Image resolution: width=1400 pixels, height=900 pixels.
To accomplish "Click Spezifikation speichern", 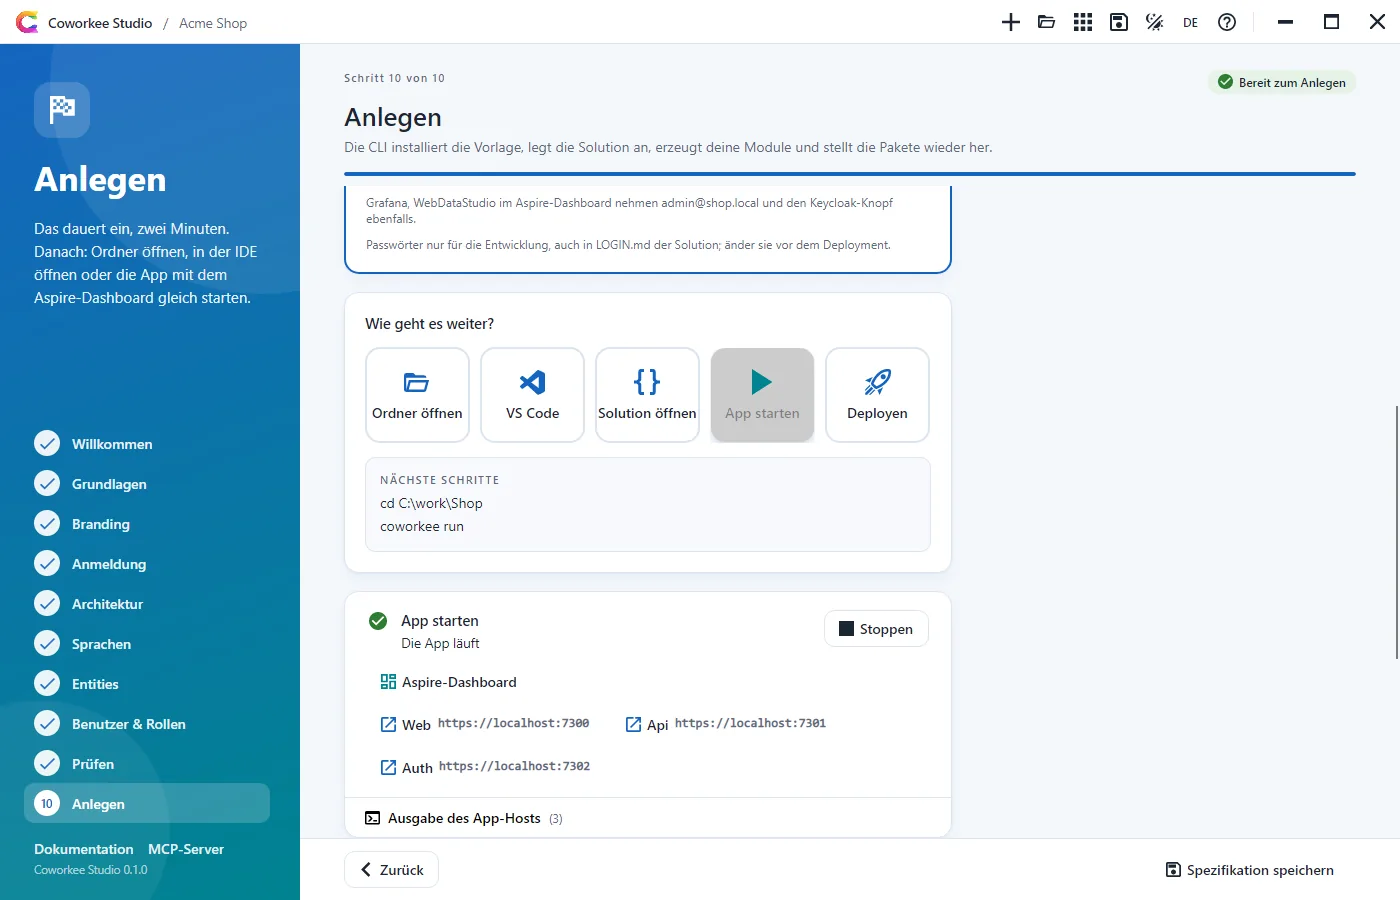I will coord(1249,870).
